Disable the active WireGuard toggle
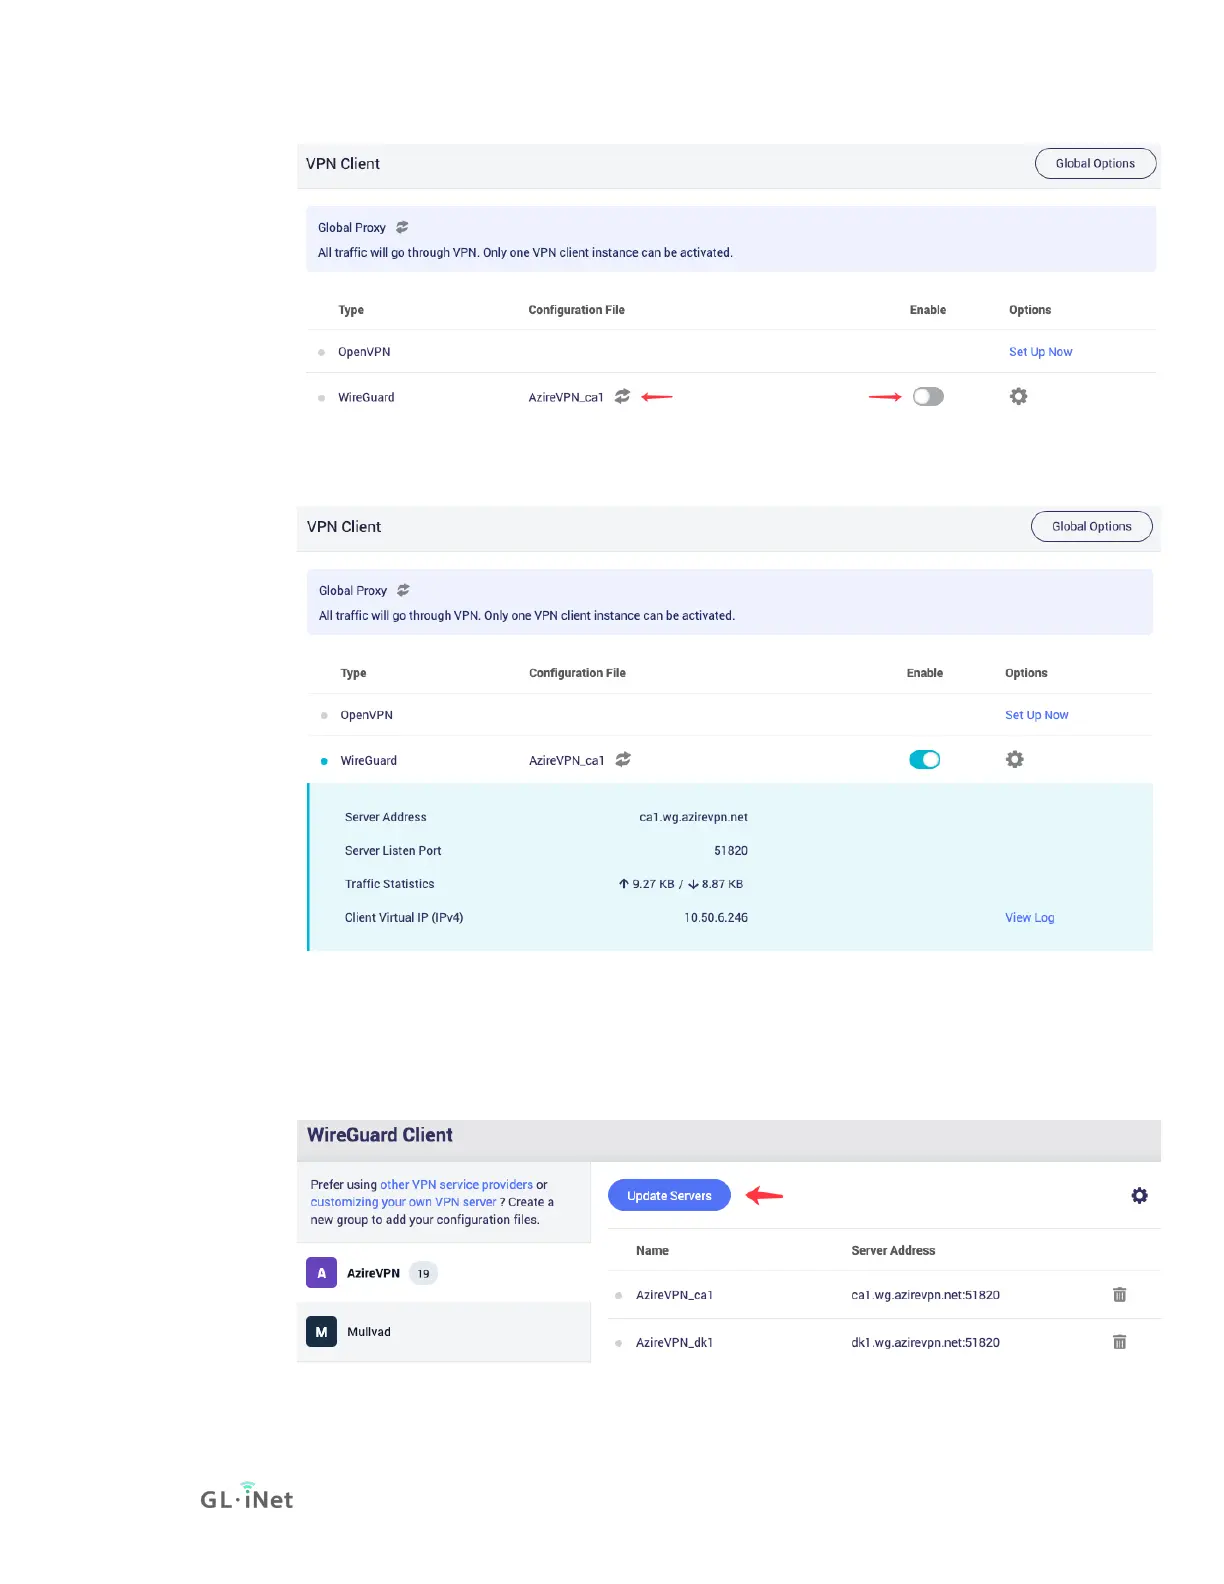 925,760
